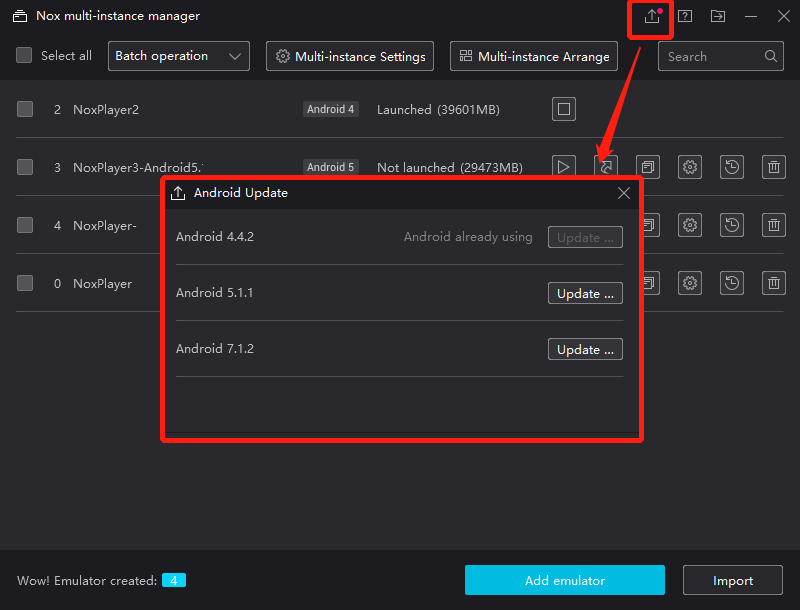The image size is (800, 610).
Task: Open settings gear for NoxPlayer row 0
Action: [690, 283]
